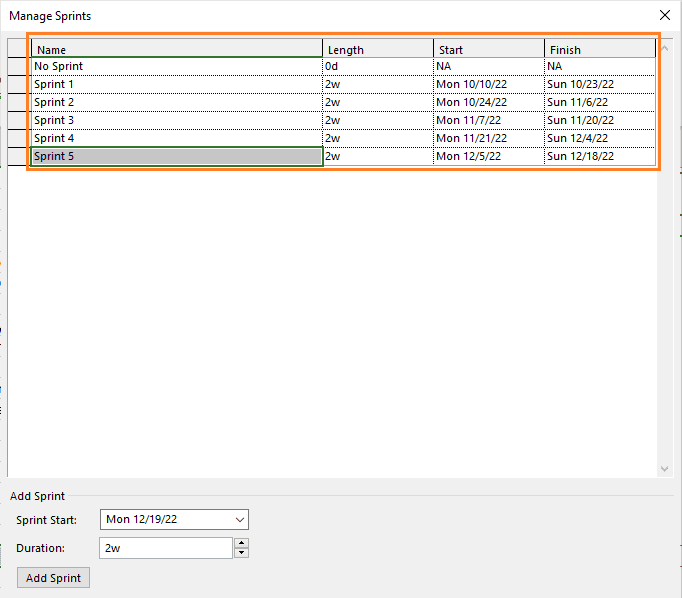Click Sprint 4 length 2w cell
682x598 pixels.
click(x=378, y=138)
